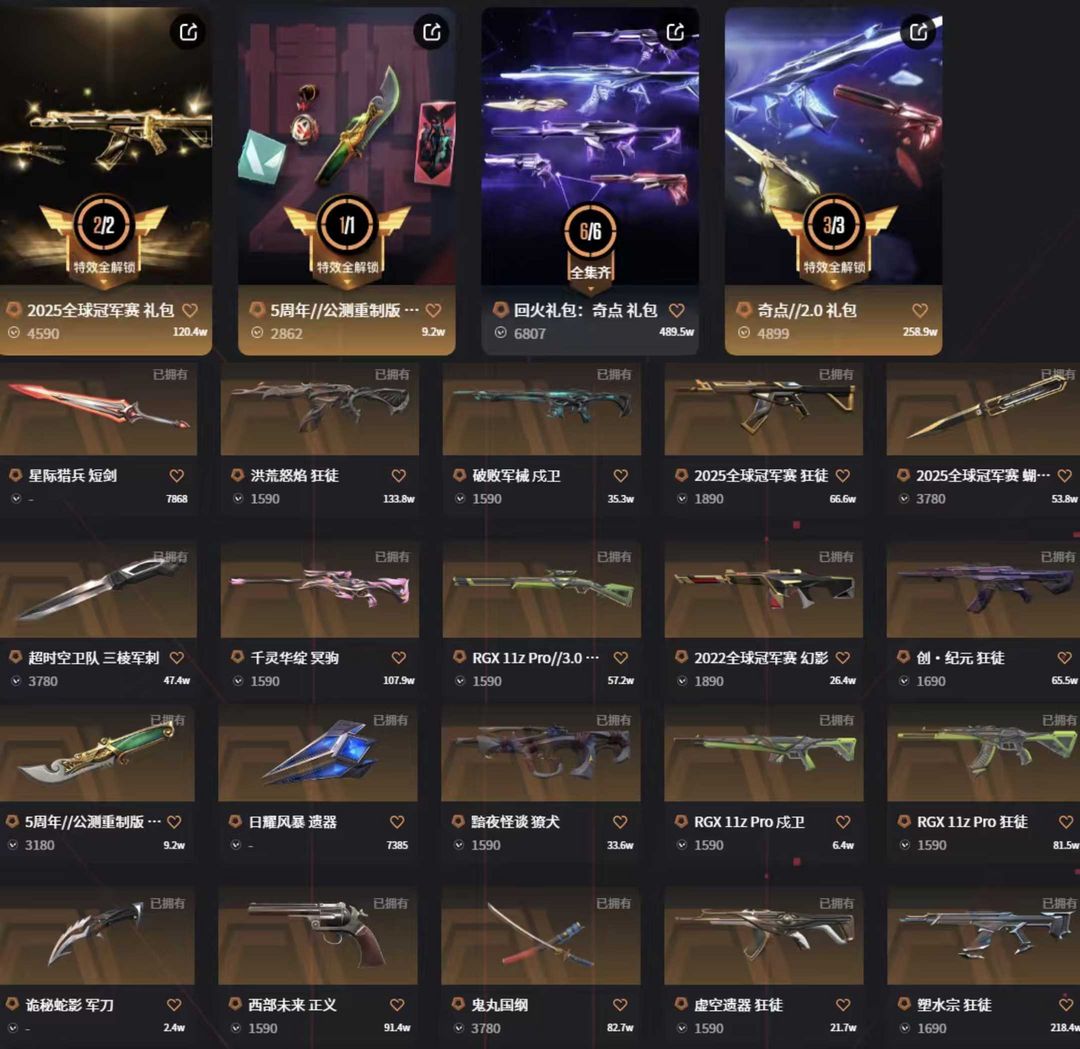Share the 2025全球冠军赛 礼包 bundle card

point(189,32)
